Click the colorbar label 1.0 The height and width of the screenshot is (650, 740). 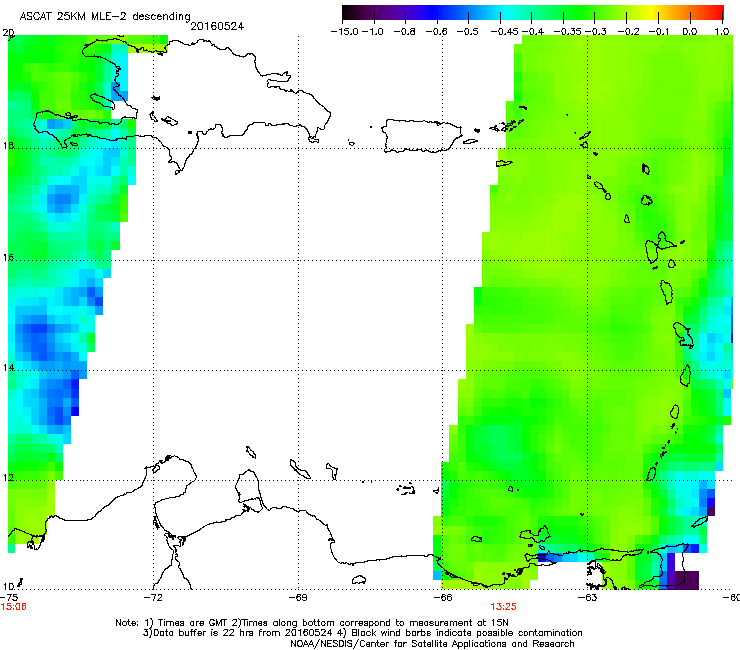coord(722,32)
